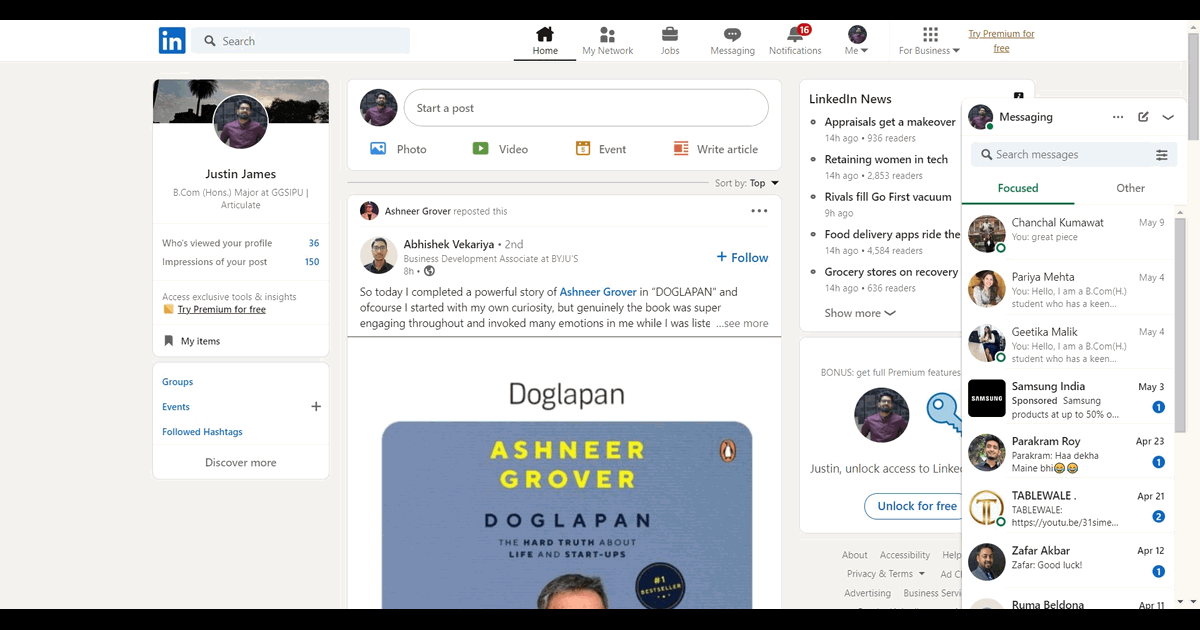Add a Photo to a post

398,149
